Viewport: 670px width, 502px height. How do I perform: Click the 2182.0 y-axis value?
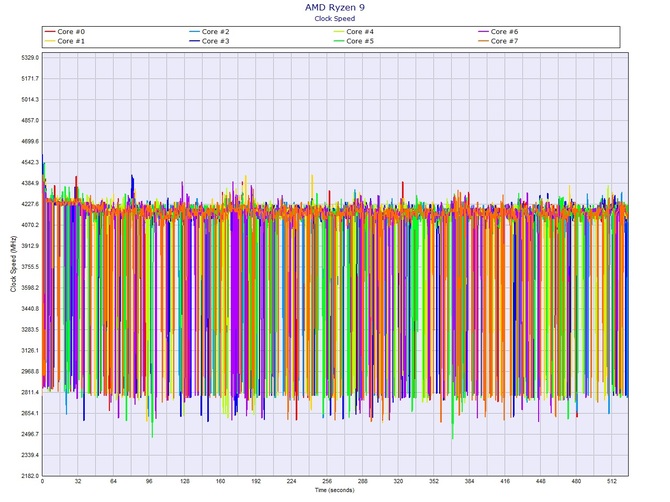30,476
